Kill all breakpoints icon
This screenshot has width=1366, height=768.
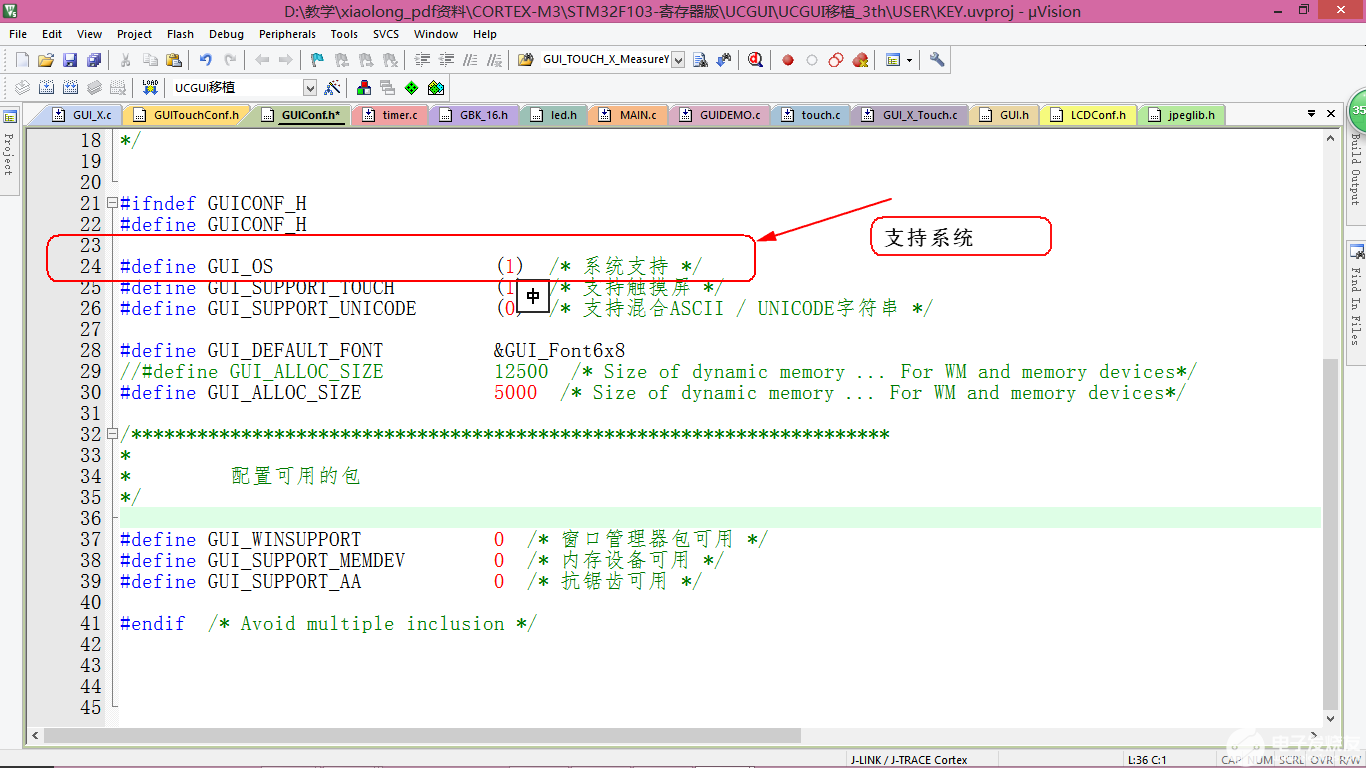pos(860,60)
